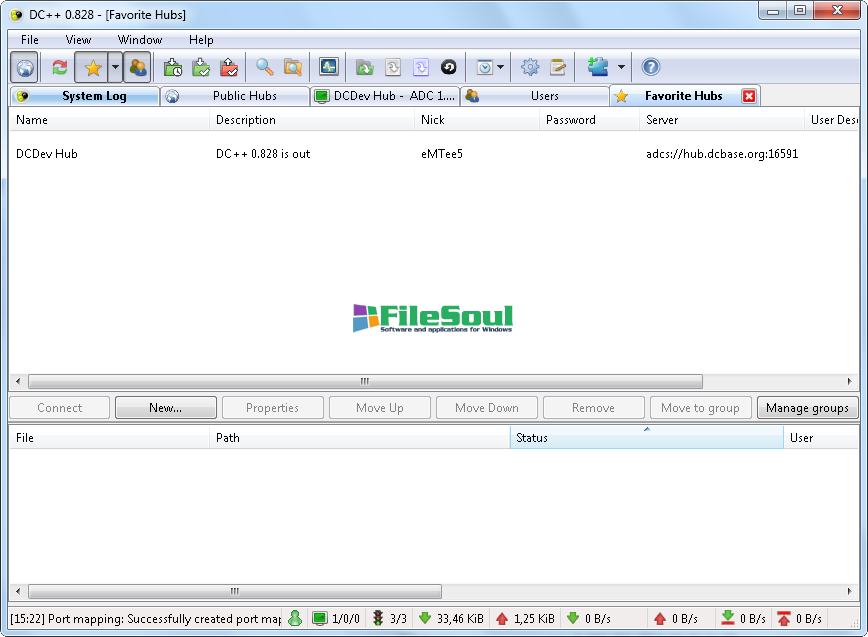Viewport: 868px width, 637px height.
Task: Click right arrow of hub list scrollbar
Action: click(849, 381)
